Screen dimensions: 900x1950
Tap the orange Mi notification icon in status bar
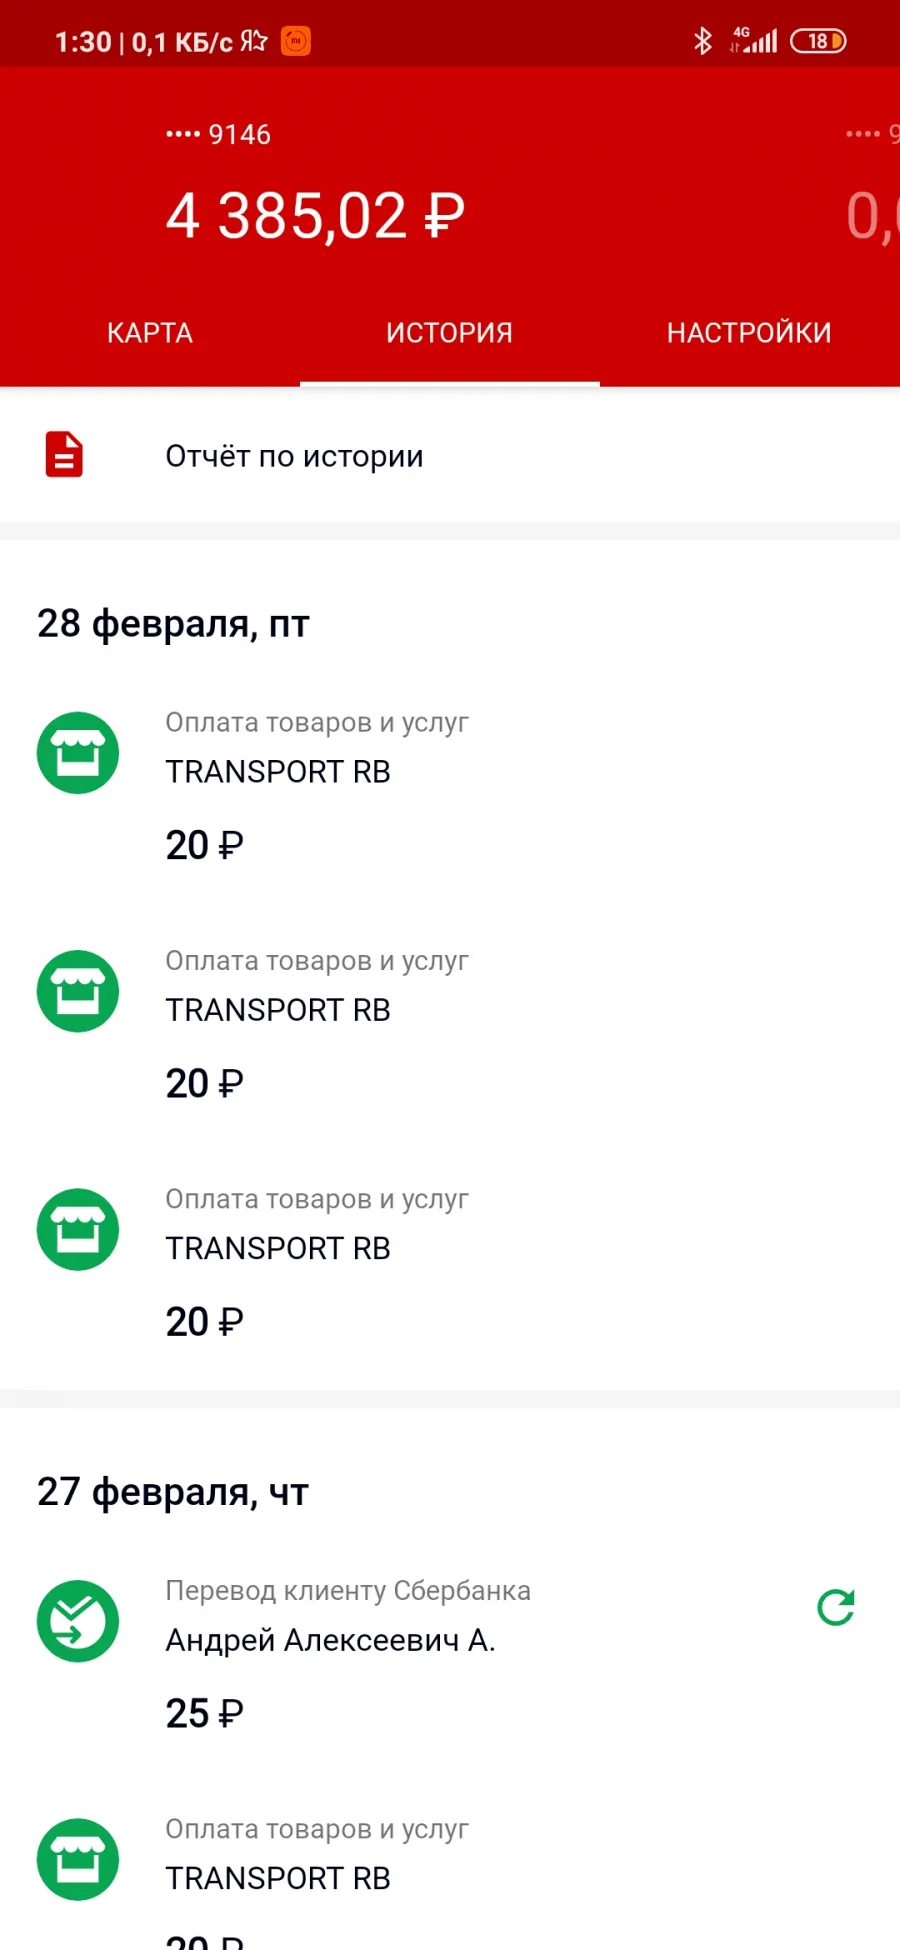tap(295, 41)
